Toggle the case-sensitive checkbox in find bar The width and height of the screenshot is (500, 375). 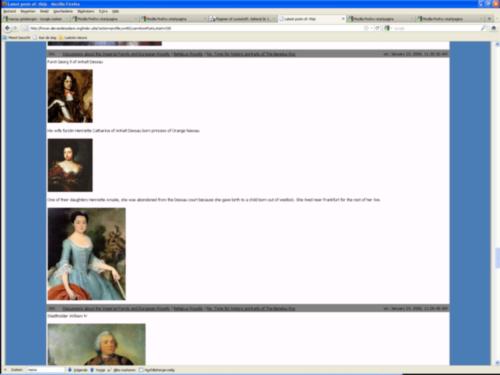coord(141,370)
